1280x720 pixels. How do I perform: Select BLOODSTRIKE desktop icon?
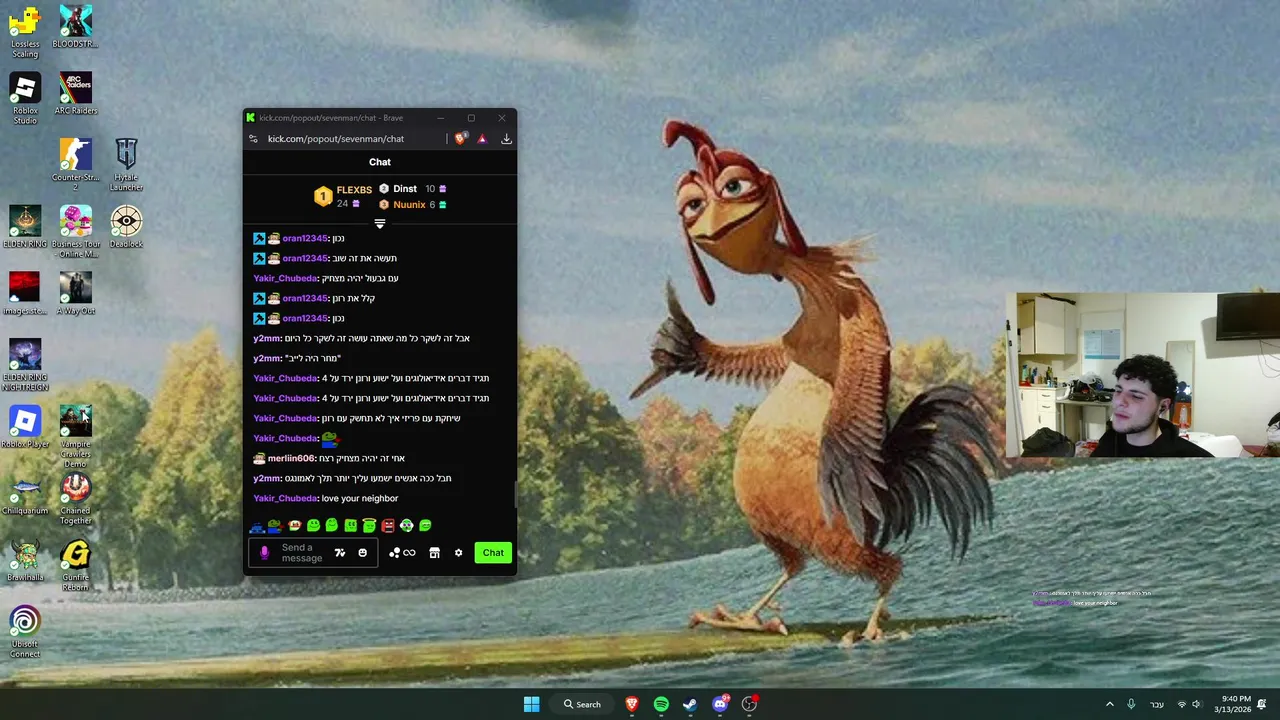coord(75,27)
